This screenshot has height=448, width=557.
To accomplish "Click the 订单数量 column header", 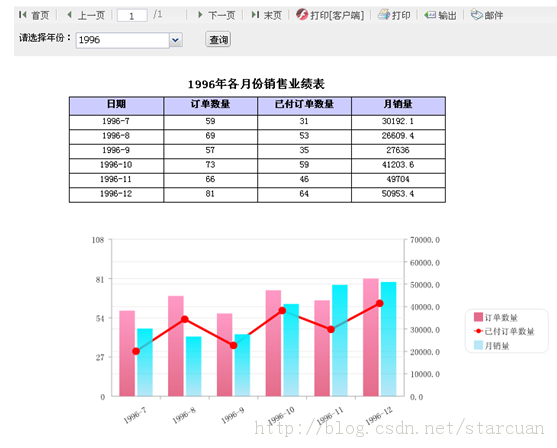I will (x=210, y=106).
